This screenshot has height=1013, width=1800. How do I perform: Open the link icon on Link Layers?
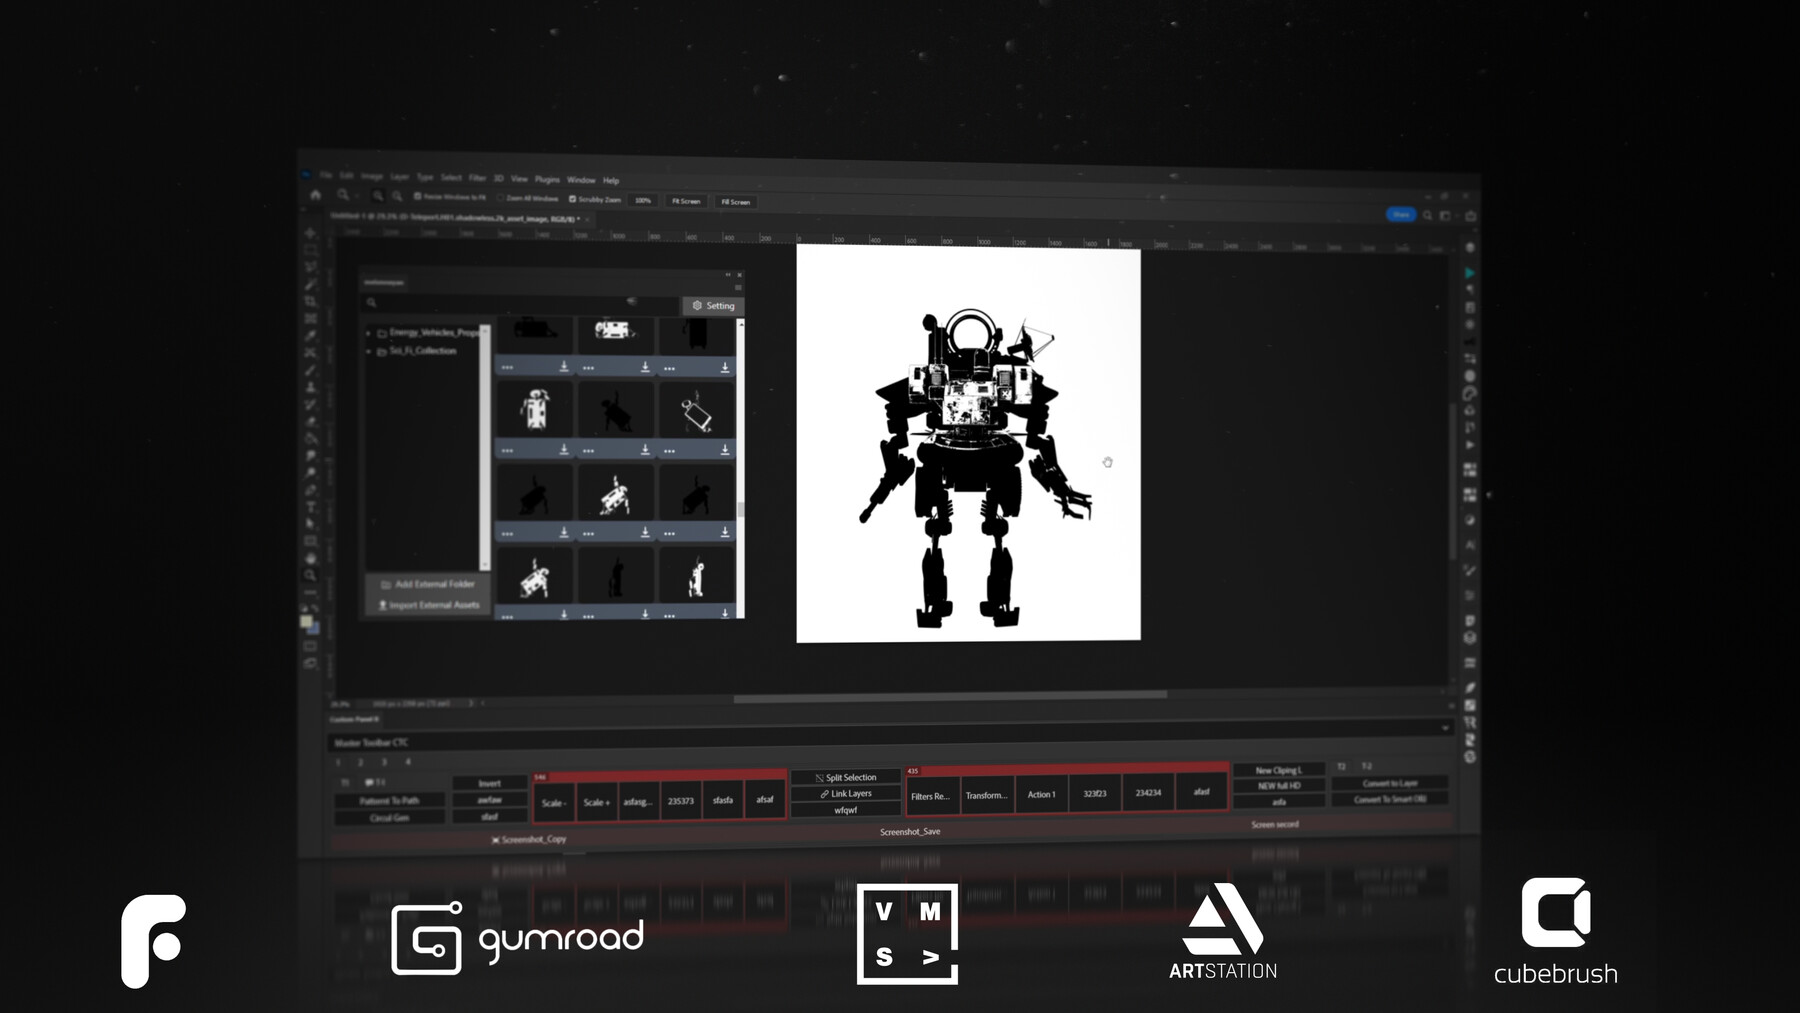click(824, 794)
